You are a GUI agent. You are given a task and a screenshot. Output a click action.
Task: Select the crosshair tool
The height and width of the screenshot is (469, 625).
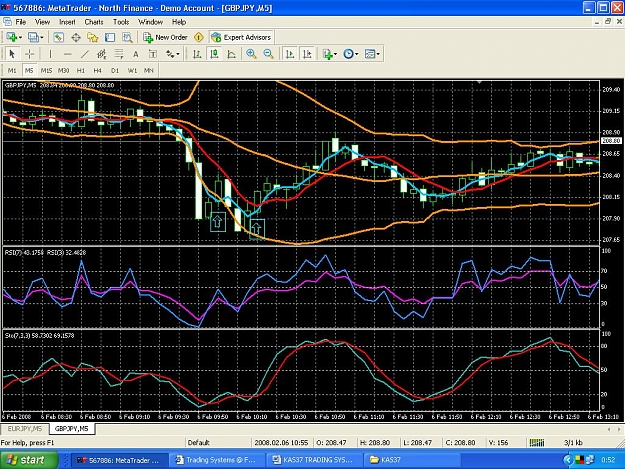click(29, 54)
